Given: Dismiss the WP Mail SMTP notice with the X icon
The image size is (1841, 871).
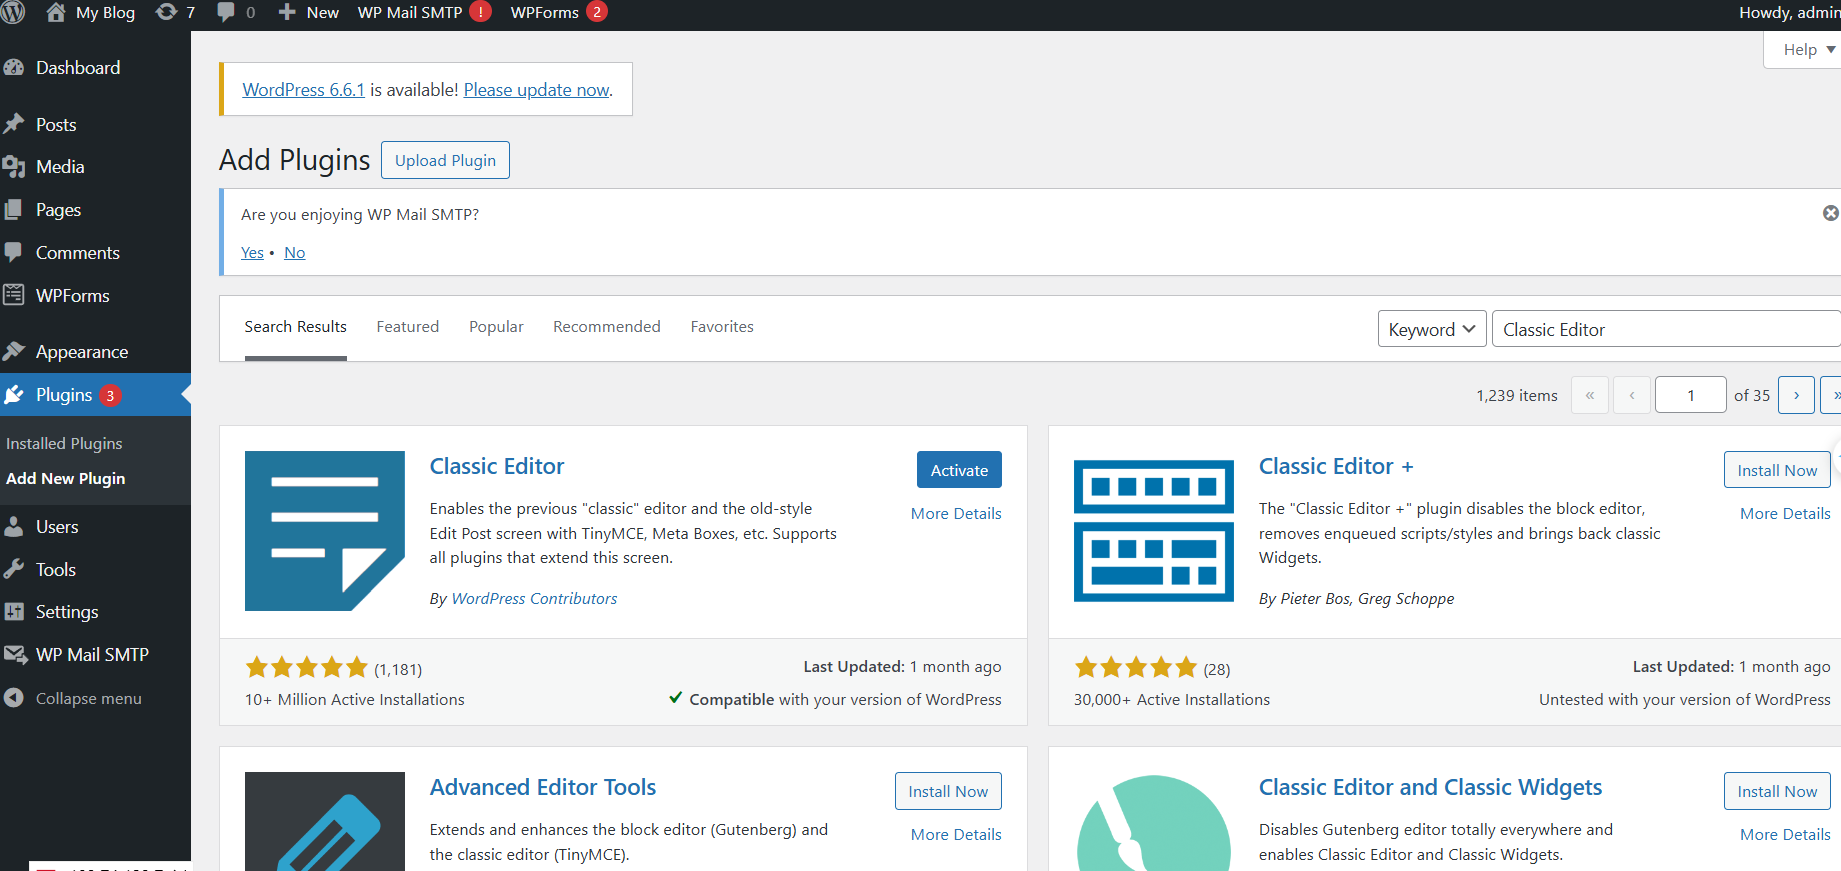Looking at the screenshot, I should [1830, 213].
